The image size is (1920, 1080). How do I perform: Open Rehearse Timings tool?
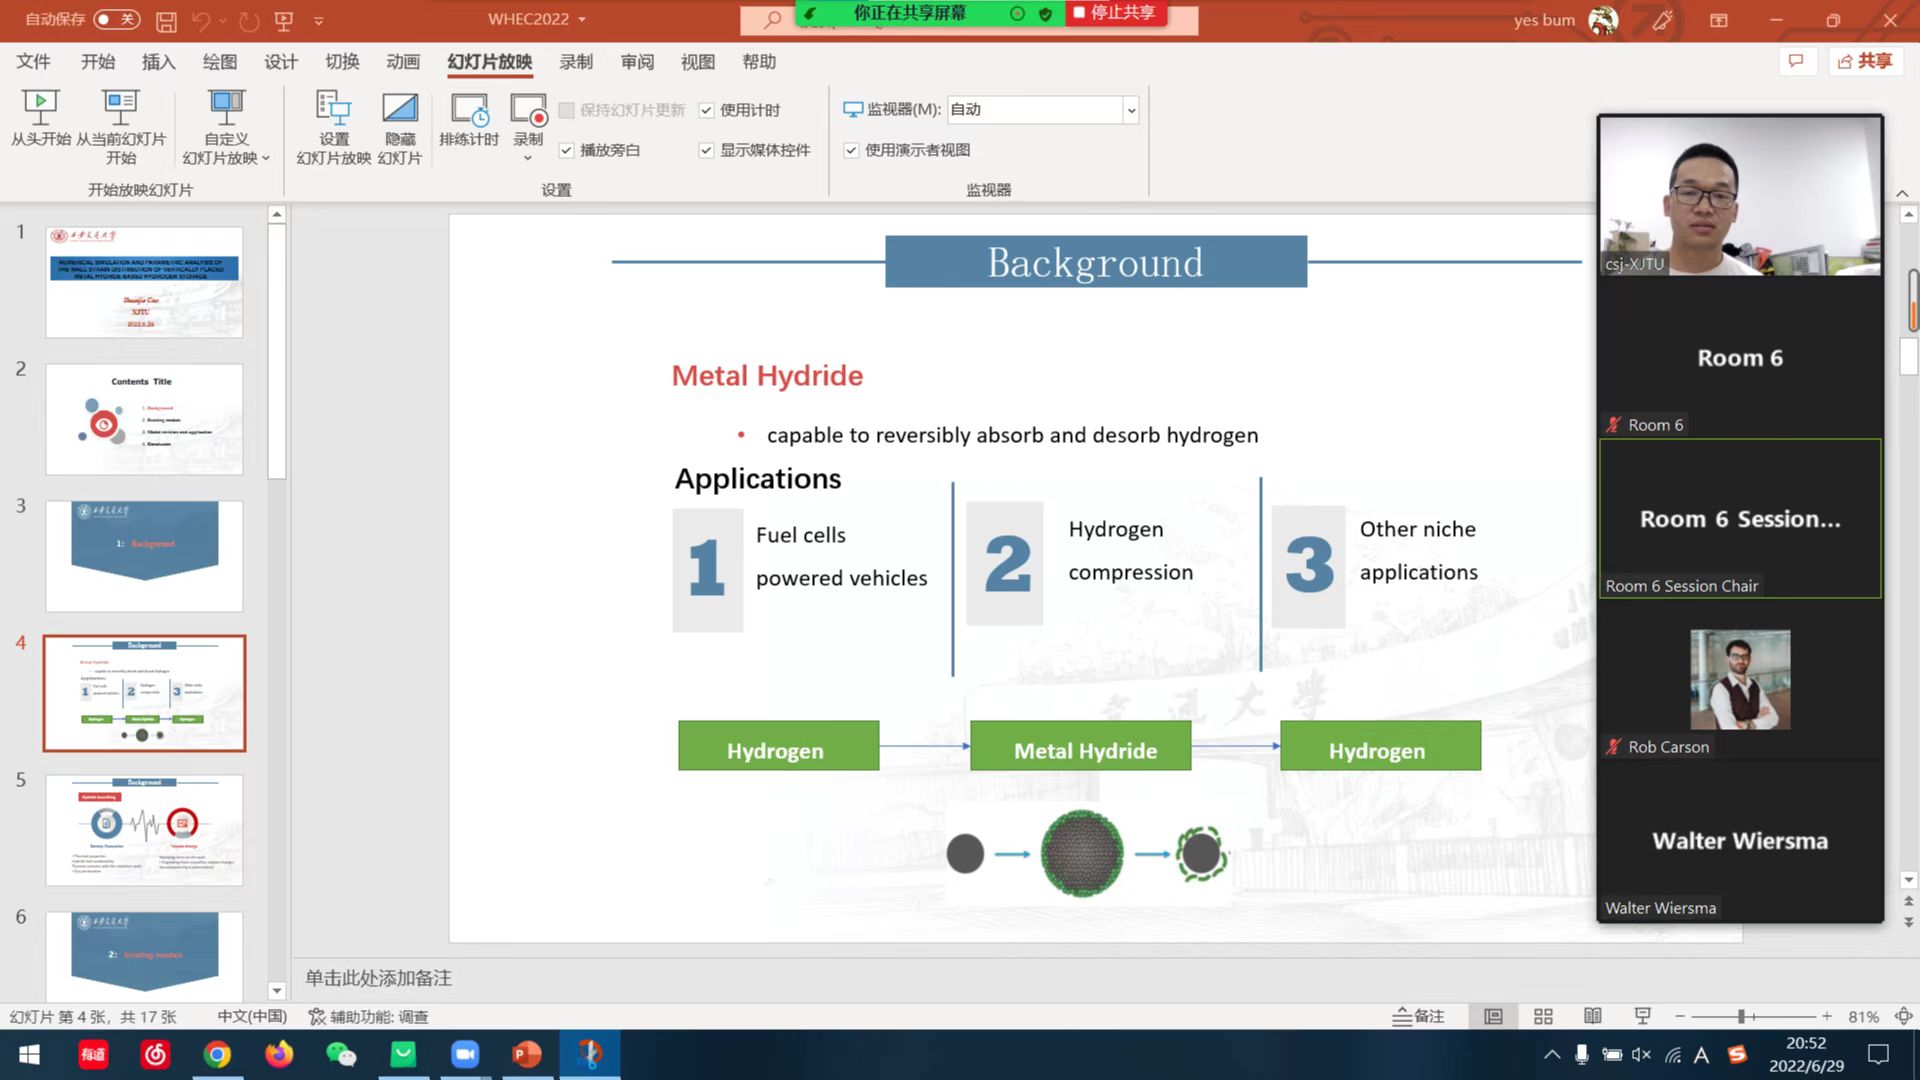[468, 108]
